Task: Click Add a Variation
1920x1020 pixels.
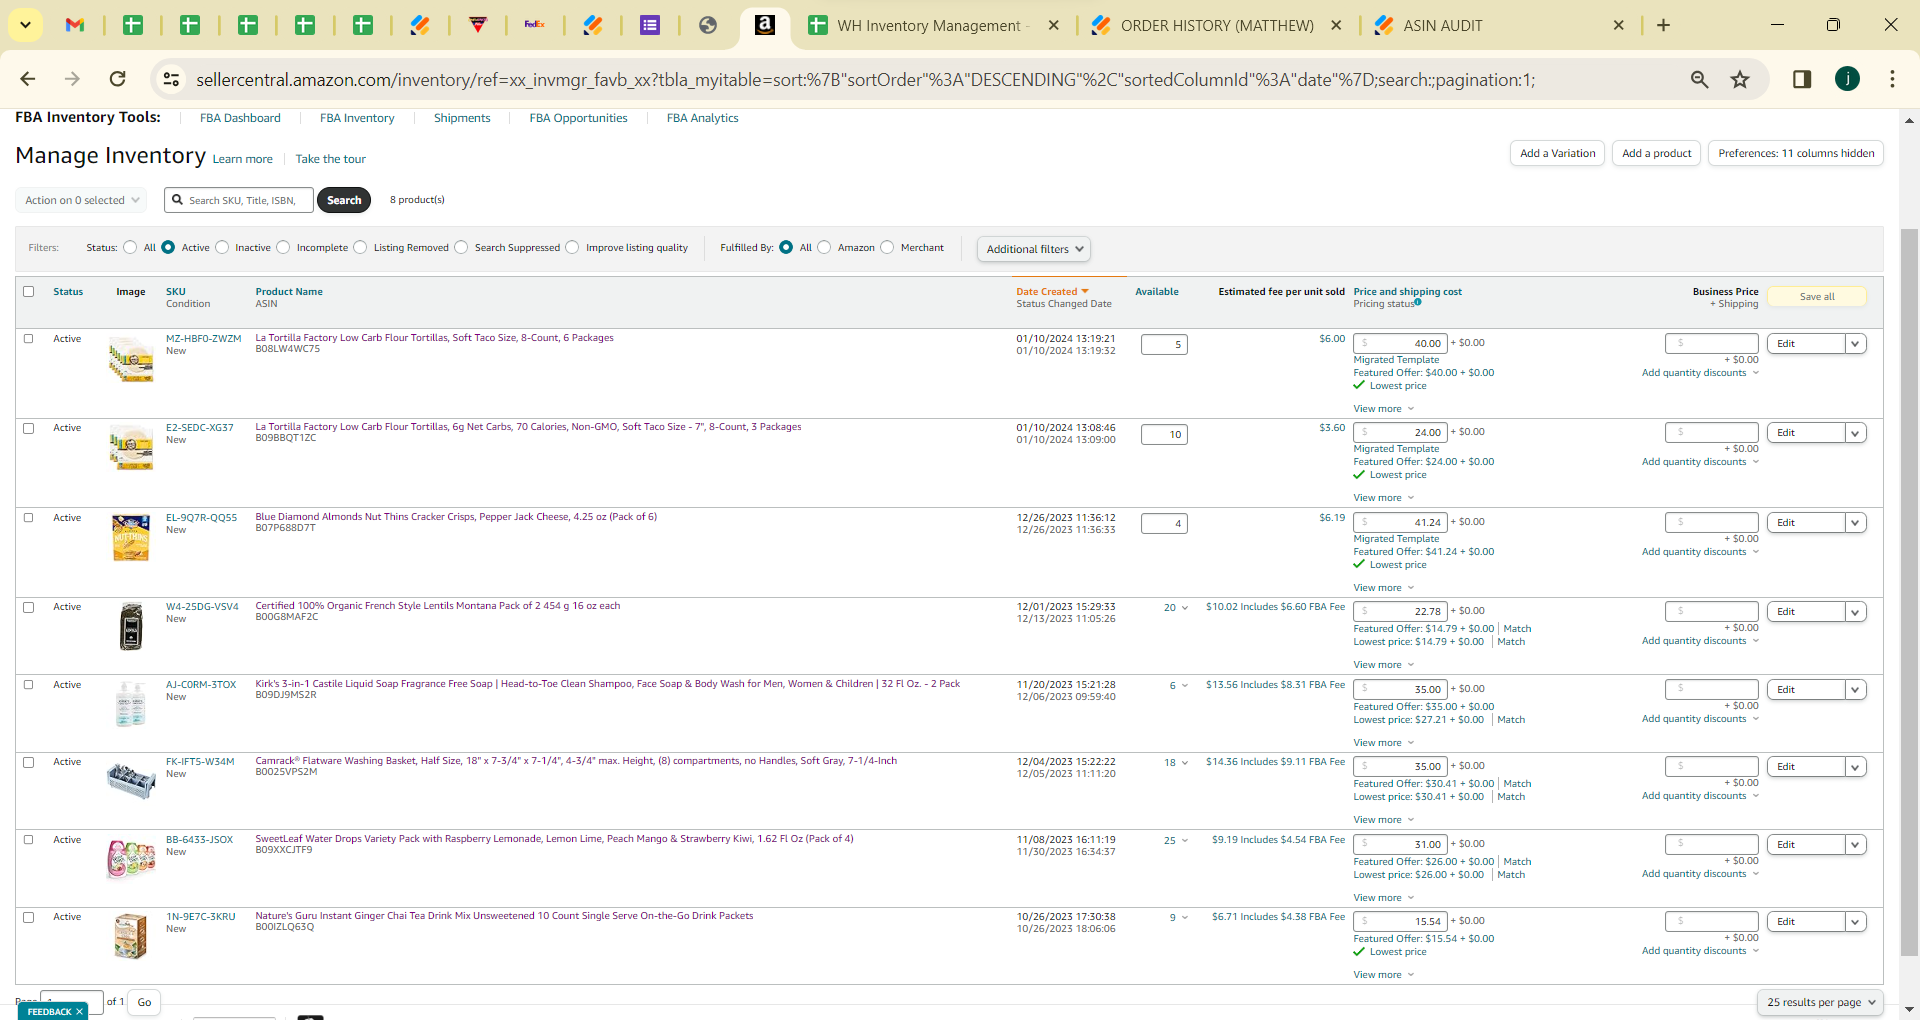Action: coord(1557,153)
